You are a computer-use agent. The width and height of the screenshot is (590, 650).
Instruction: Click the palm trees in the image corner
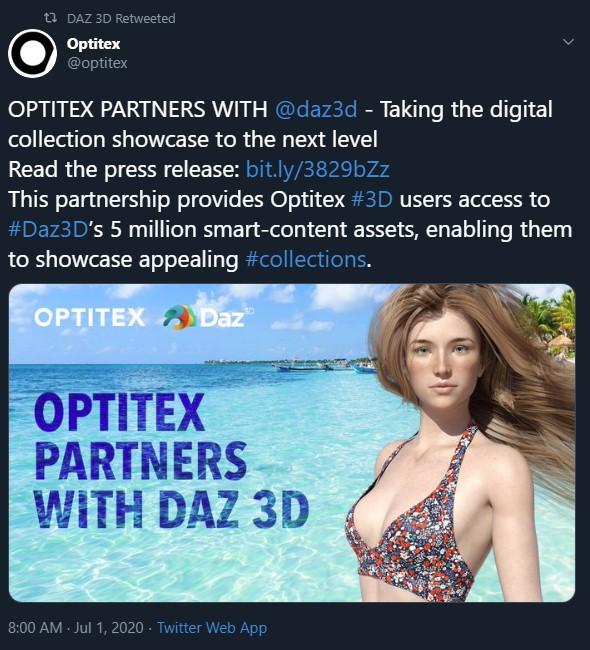[549, 321]
